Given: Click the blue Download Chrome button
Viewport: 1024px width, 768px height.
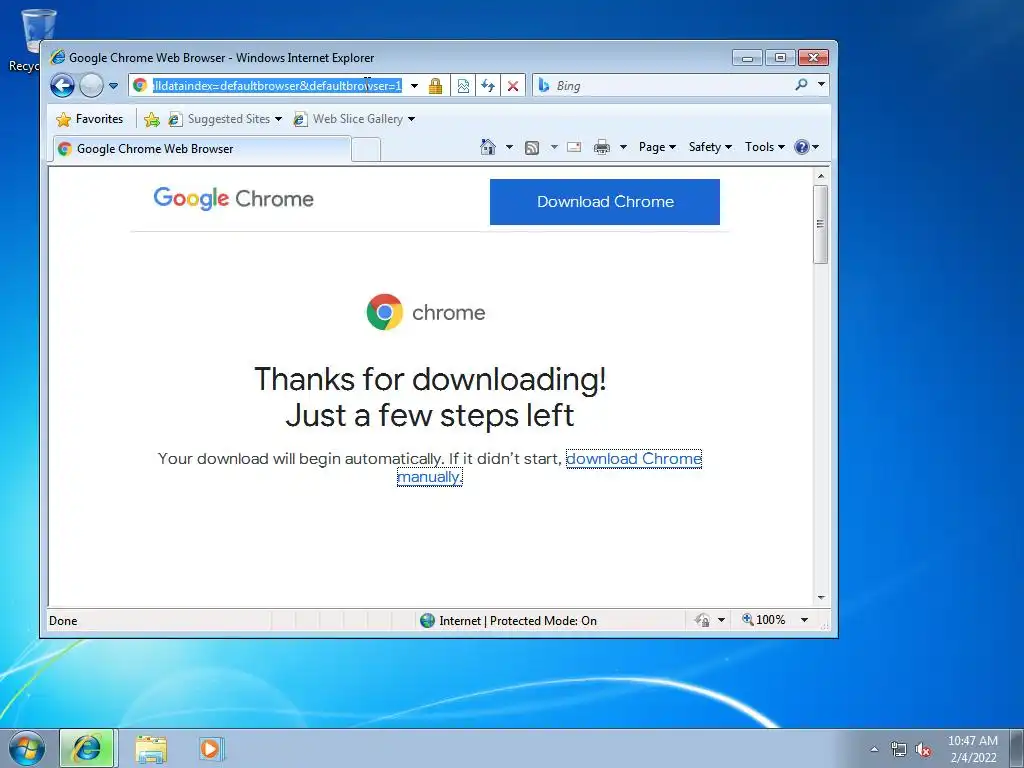Looking at the screenshot, I should (x=605, y=202).
